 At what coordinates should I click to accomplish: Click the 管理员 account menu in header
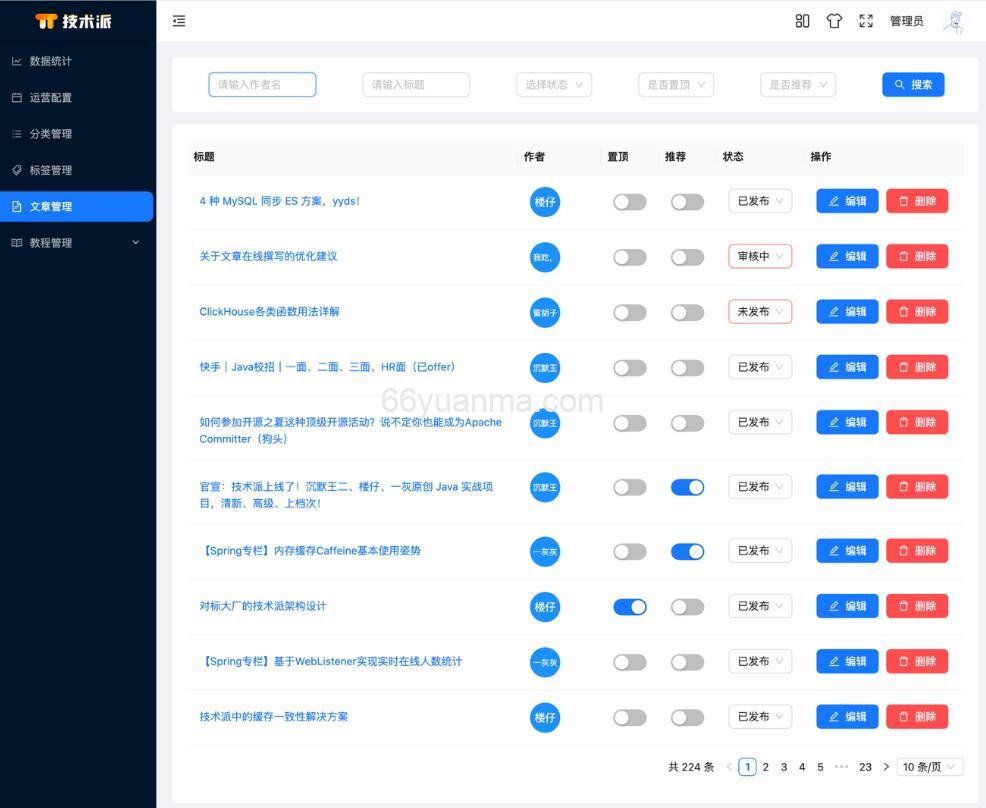tap(905, 20)
